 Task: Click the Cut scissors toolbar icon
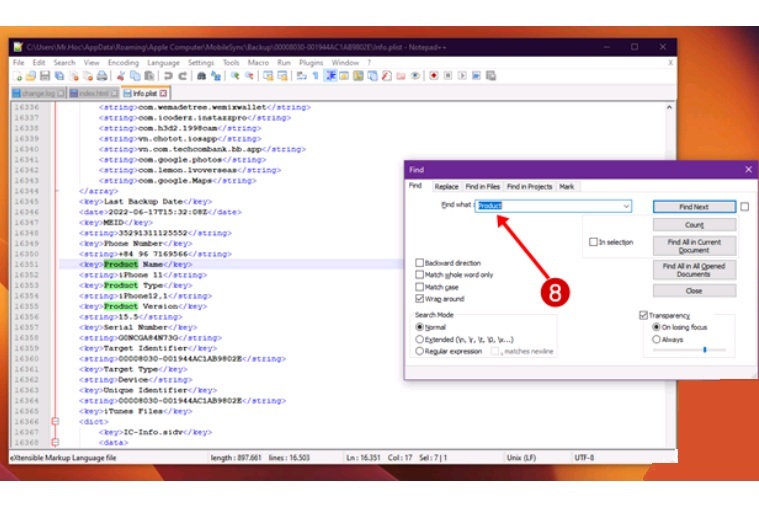click(120, 76)
